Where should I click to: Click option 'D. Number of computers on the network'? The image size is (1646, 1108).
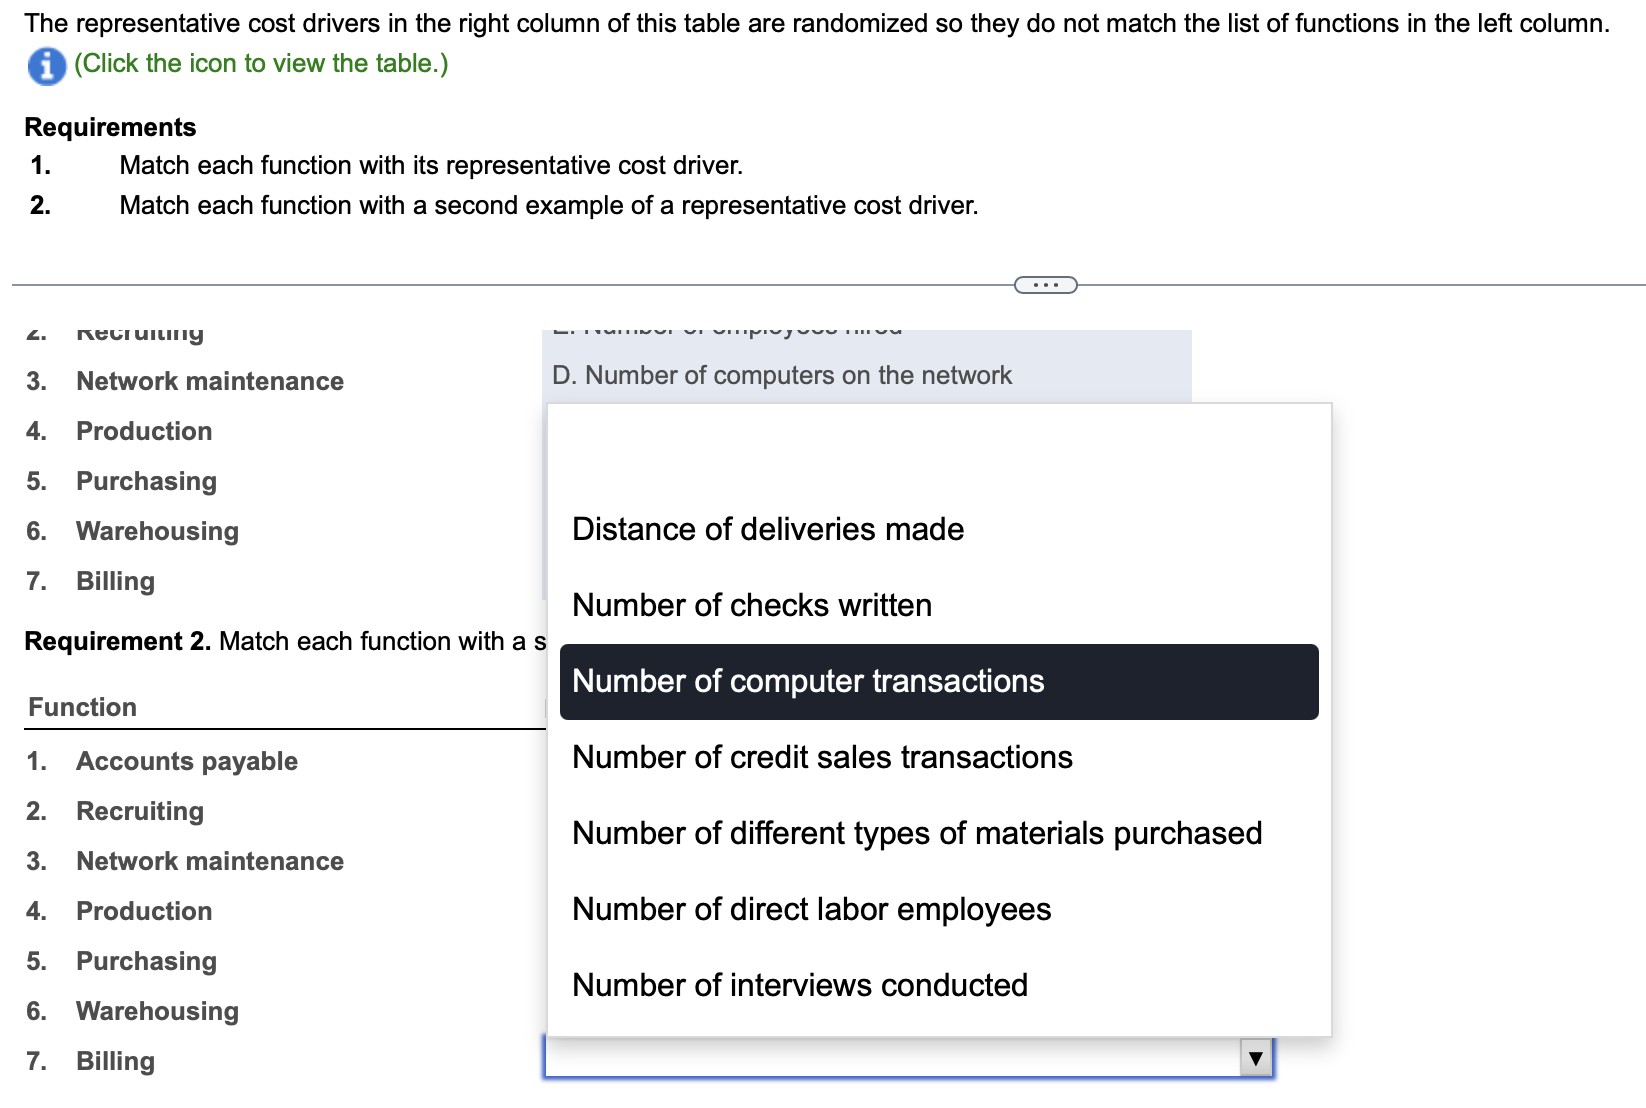coord(783,375)
